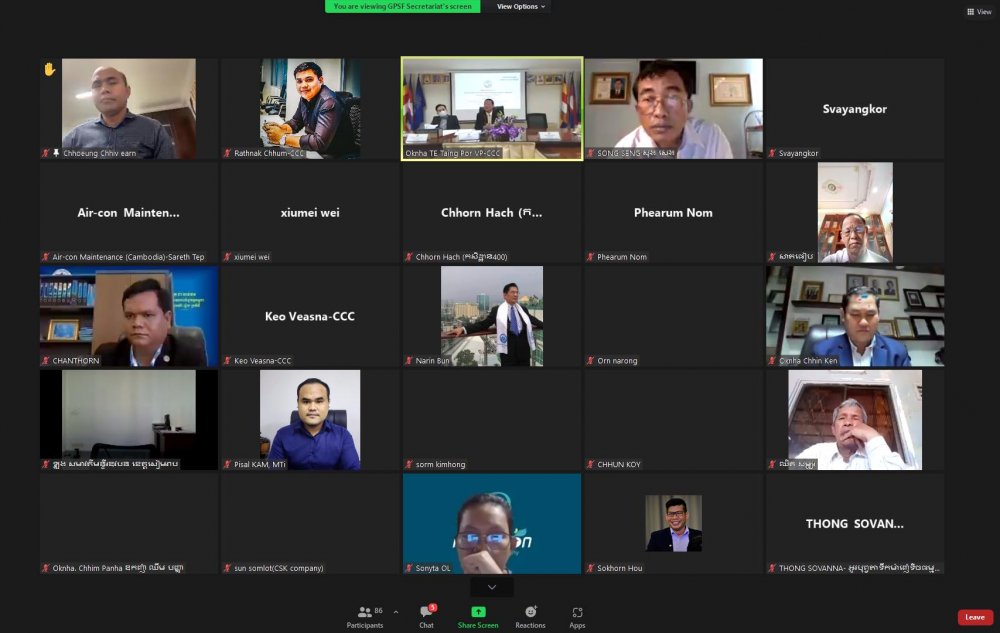The width and height of the screenshot is (1000, 633).
Task: Select the Sokhorn Hou video tile
Action: [673, 523]
